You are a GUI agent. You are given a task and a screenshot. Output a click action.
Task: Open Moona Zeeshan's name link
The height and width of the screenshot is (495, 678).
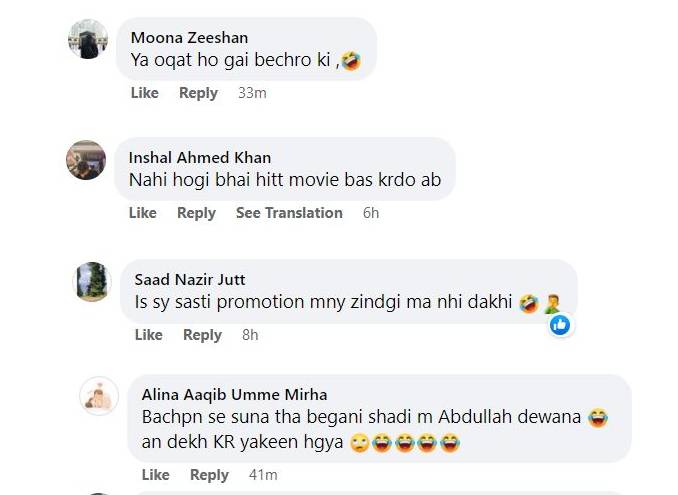pos(189,38)
